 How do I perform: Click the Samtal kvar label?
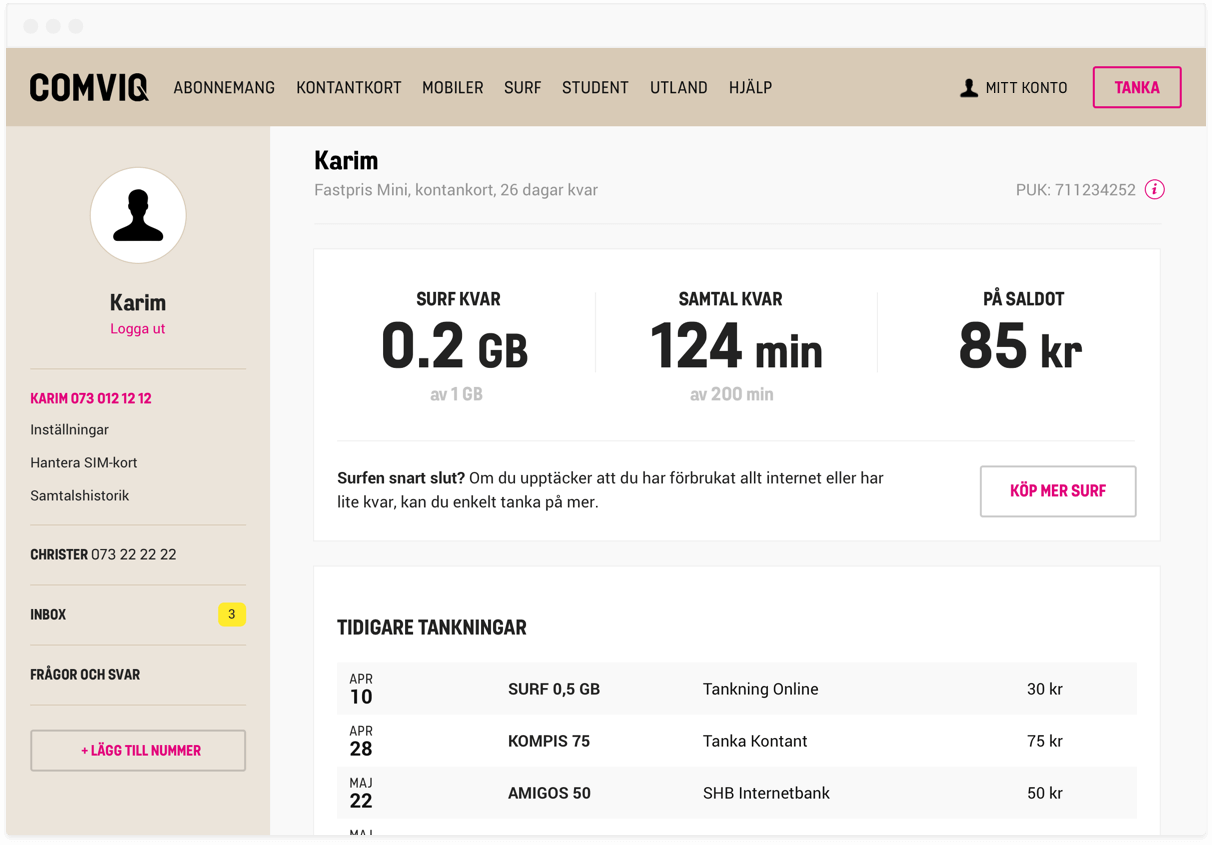pos(731,299)
